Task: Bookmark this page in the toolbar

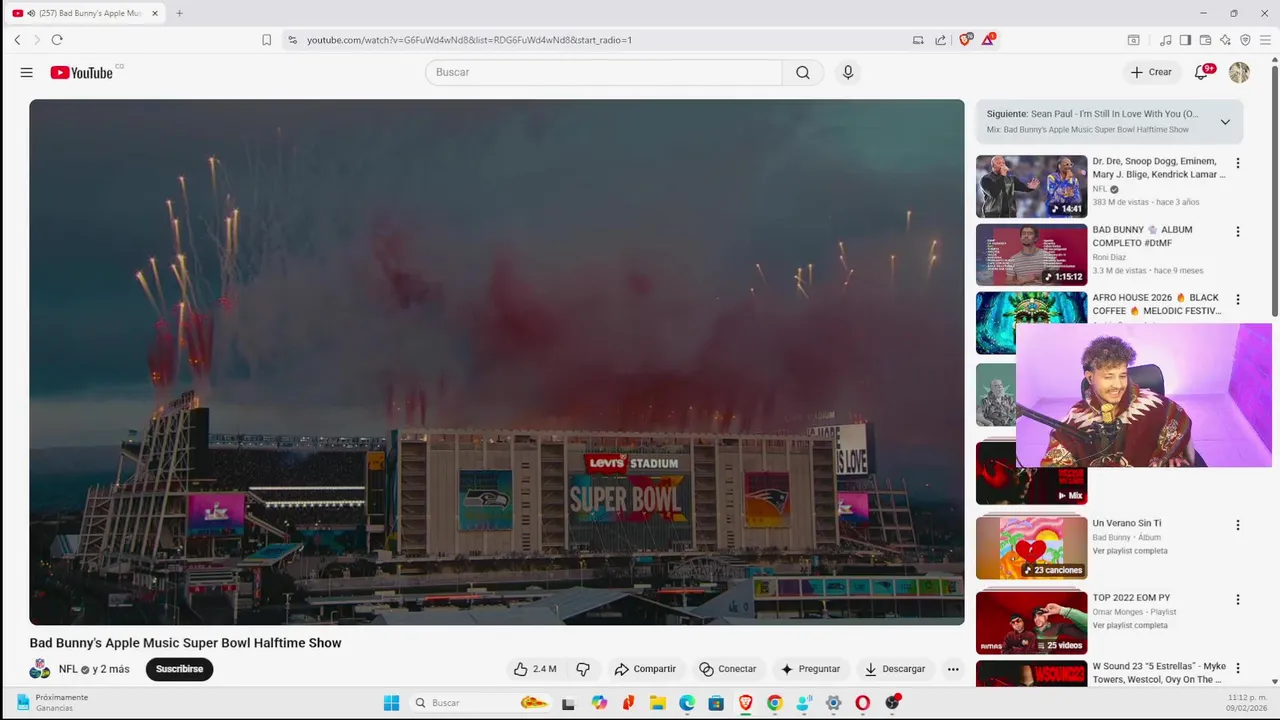Action: pyautogui.click(x=266, y=40)
